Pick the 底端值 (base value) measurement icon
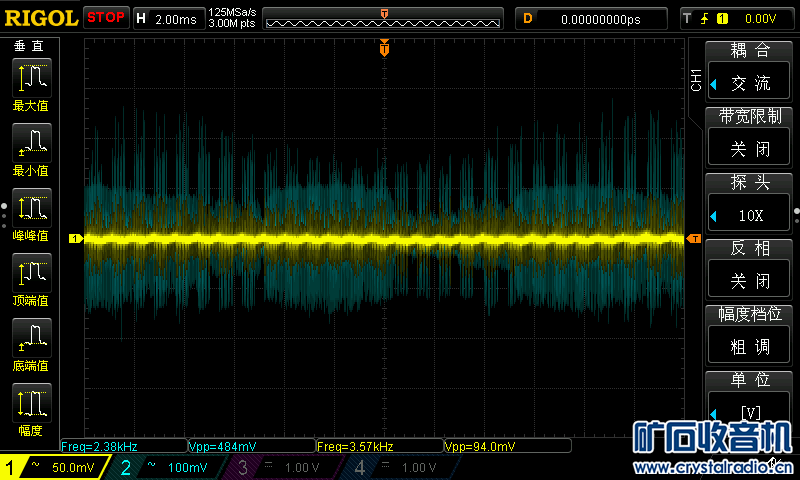 (x=31, y=338)
